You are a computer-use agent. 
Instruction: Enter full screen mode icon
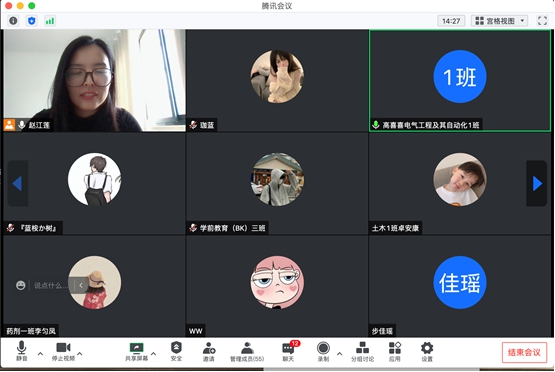(x=542, y=21)
